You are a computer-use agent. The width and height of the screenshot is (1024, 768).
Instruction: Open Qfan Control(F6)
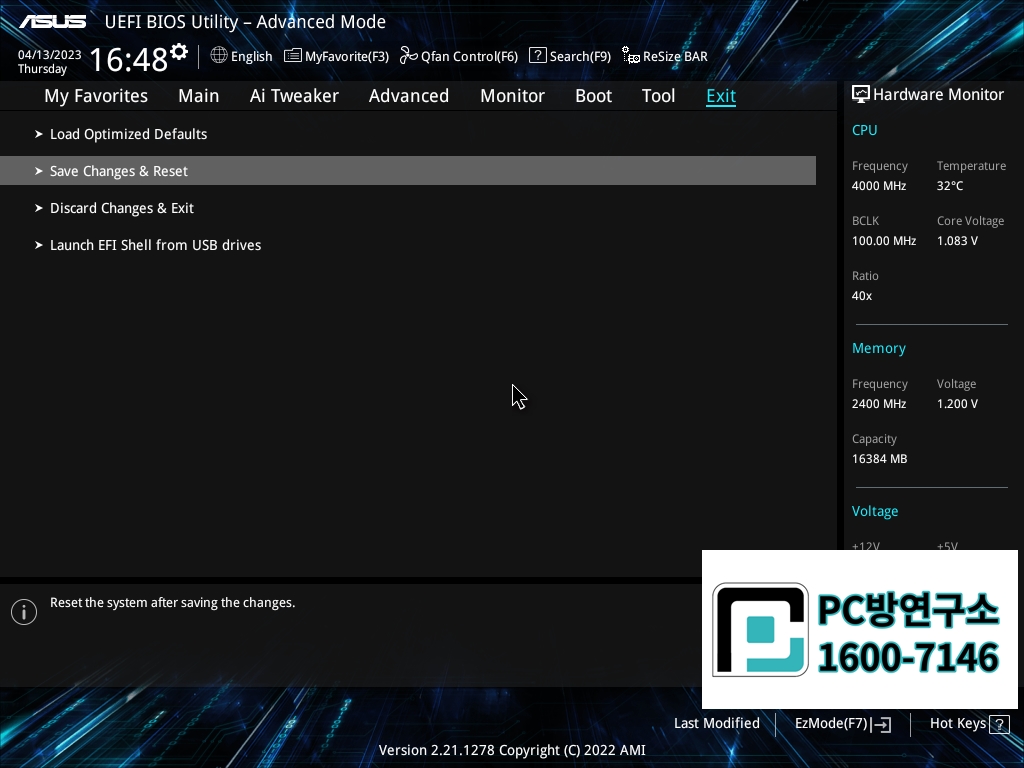469,57
